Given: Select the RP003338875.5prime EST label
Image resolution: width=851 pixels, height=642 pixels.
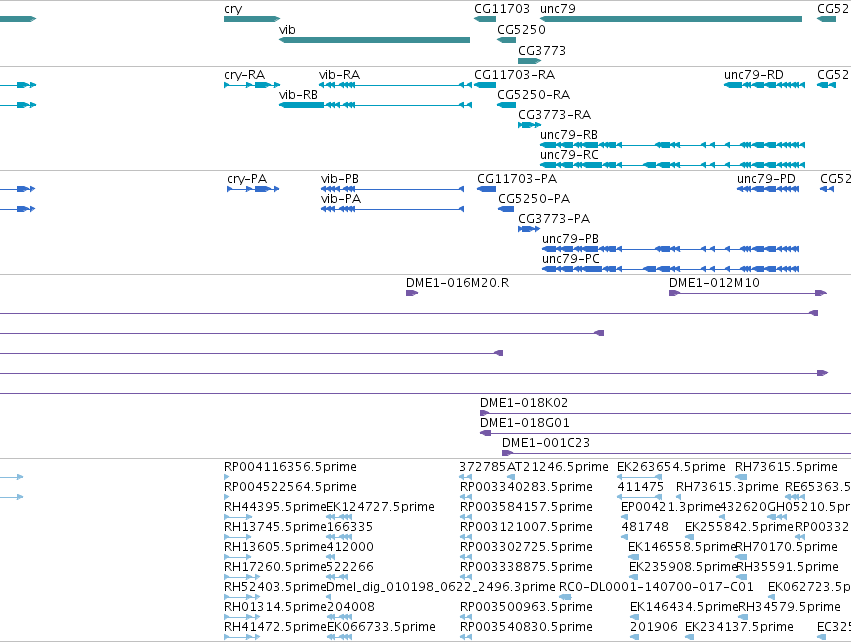Looking at the screenshot, I should click(x=526, y=567).
